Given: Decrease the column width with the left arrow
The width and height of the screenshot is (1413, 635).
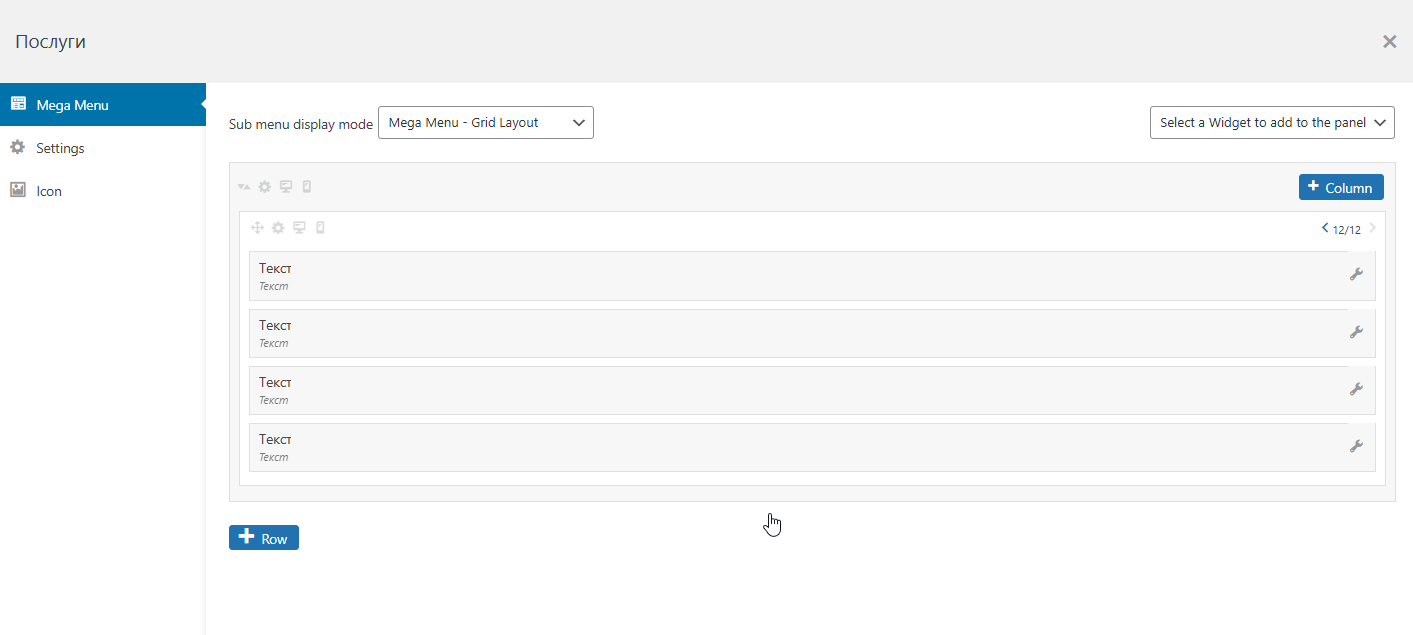Looking at the screenshot, I should click(x=1326, y=228).
